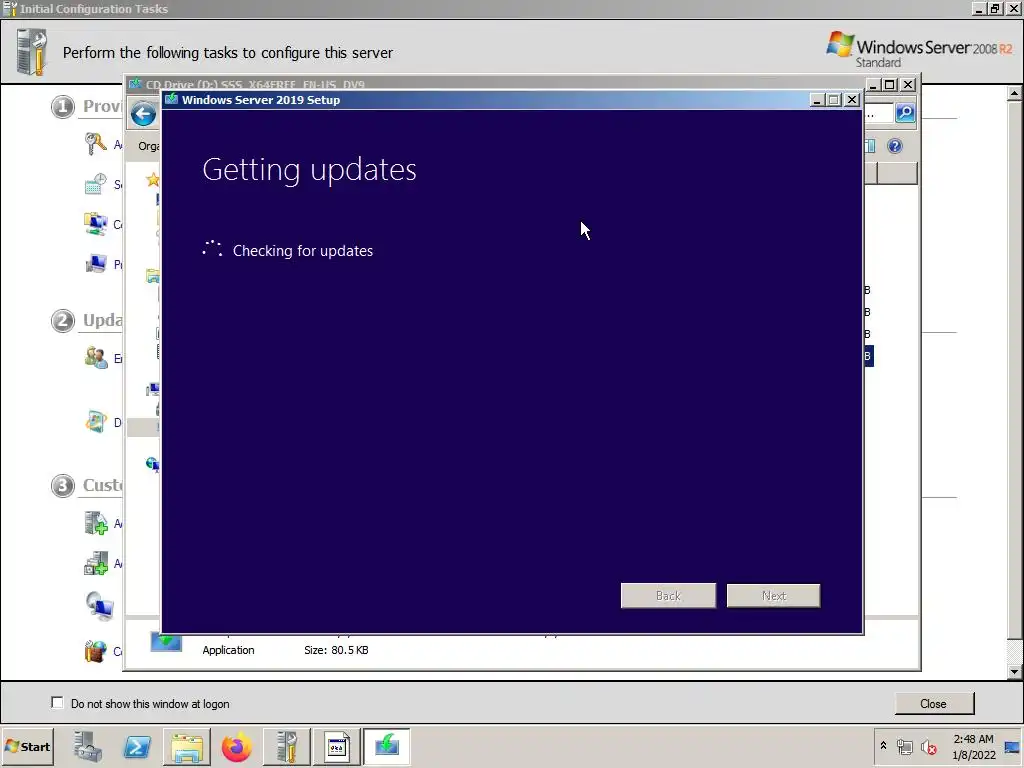Click the muted volume tray icon
Viewport: 1024px width, 768px height.
point(929,746)
